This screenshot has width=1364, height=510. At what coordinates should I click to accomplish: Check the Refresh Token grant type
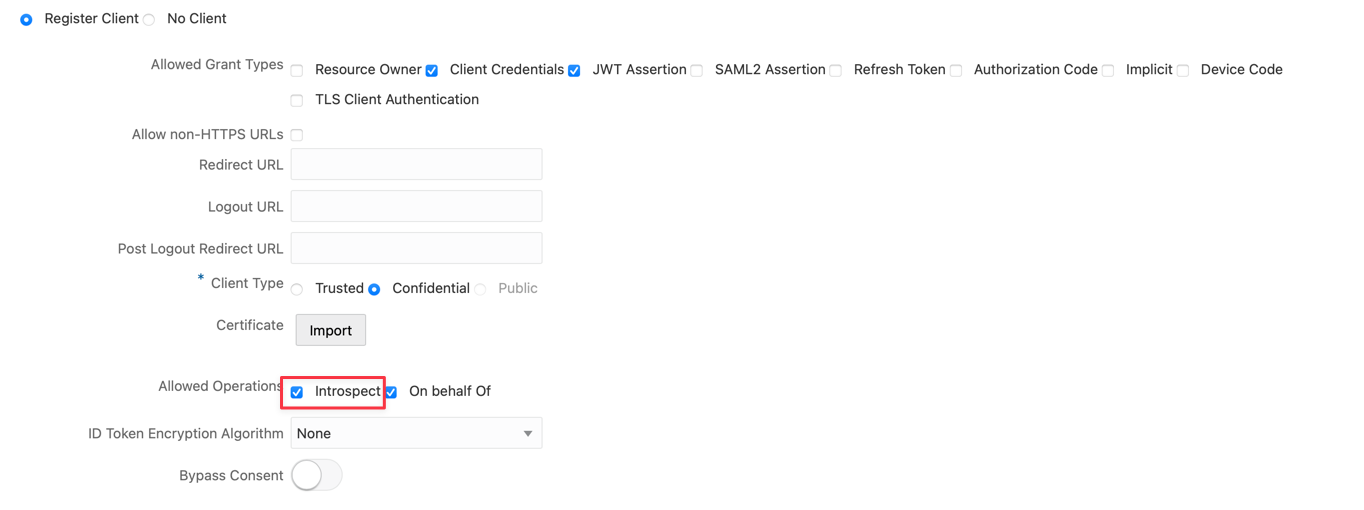click(836, 71)
